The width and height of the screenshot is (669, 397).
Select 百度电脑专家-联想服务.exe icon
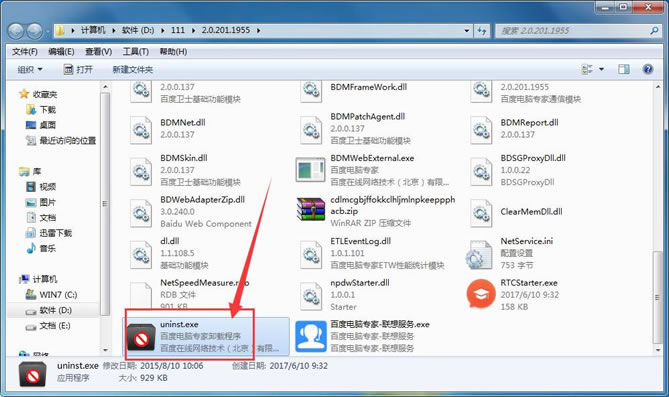[x=311, y=336]
